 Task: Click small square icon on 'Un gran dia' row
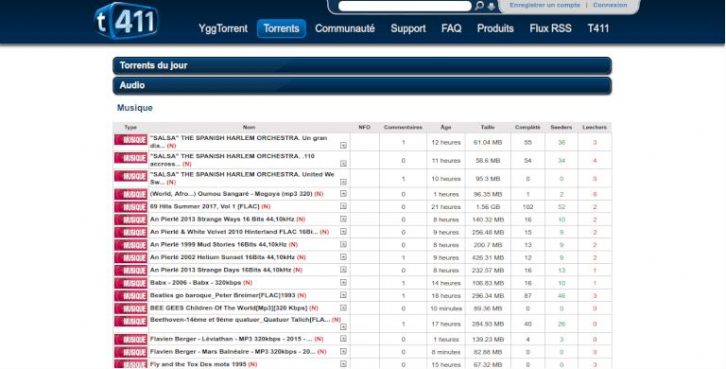[x=343, y=145]
